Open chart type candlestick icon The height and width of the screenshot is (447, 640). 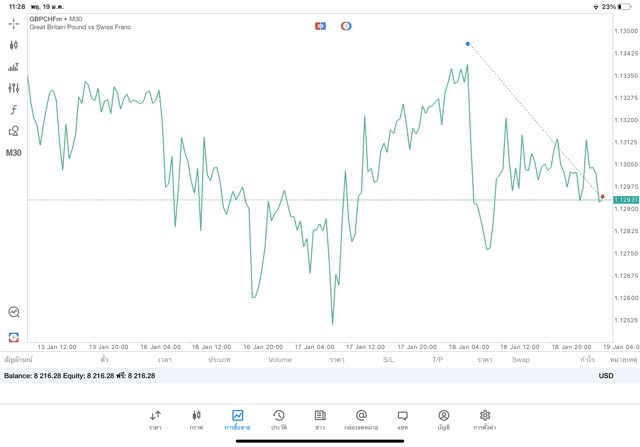click(x=13, y=45)
